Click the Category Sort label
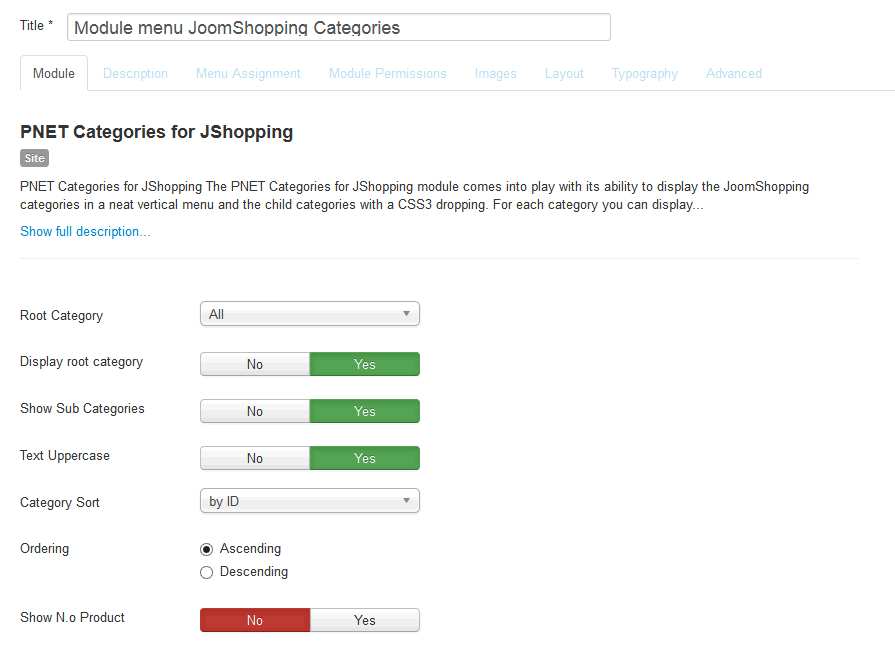This screenshot has width=895, height=657. 60,502
